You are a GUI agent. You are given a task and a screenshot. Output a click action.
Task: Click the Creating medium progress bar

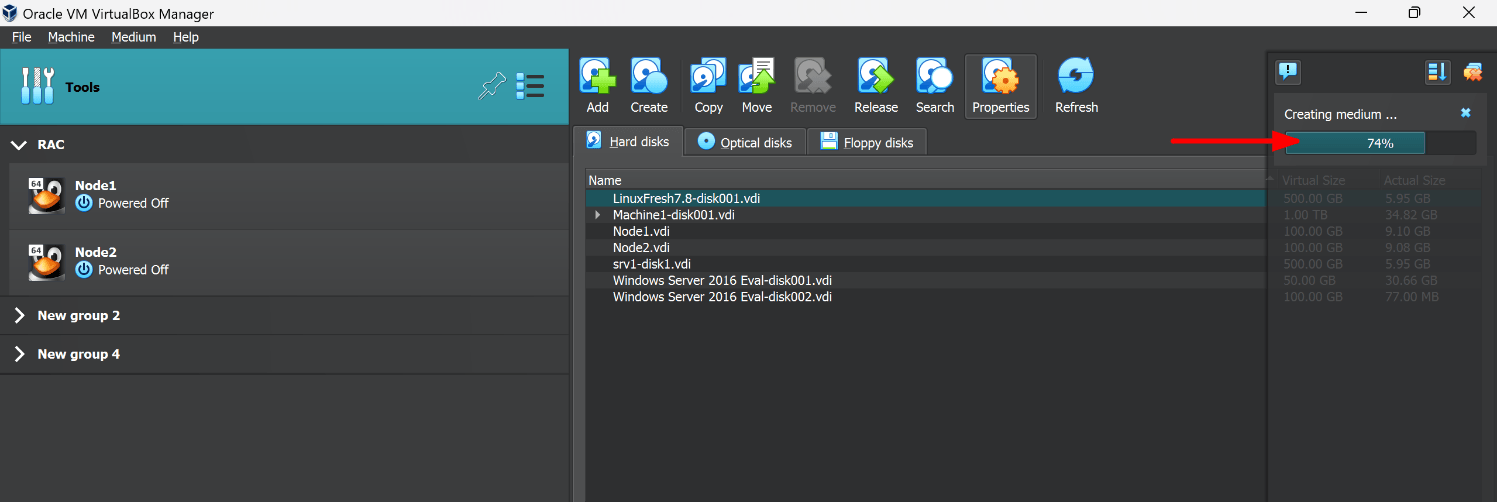[1379, 143]
